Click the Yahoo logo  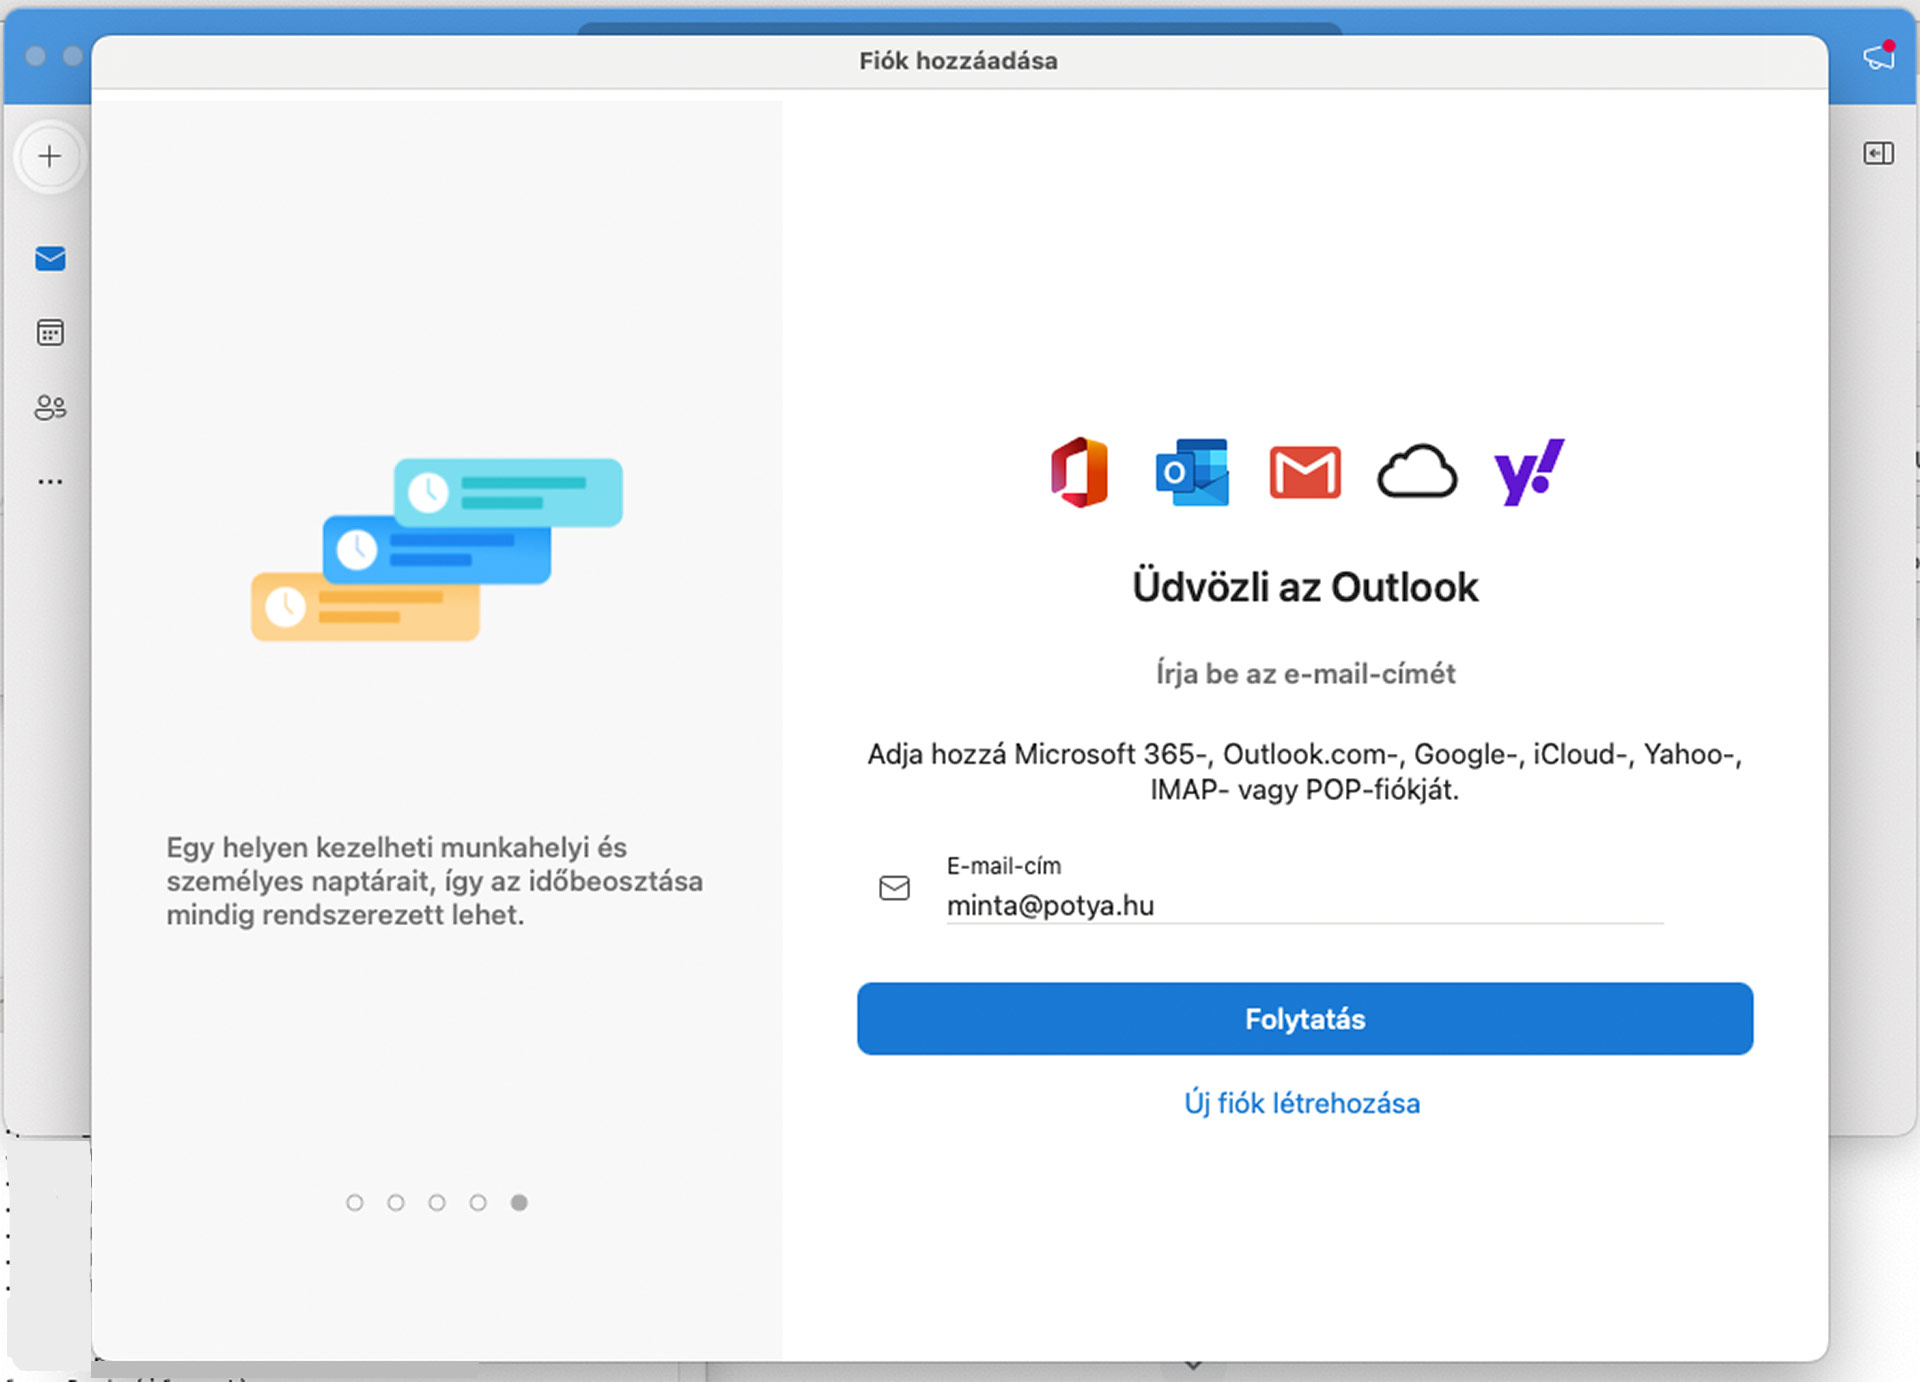tap(1529, 472)
